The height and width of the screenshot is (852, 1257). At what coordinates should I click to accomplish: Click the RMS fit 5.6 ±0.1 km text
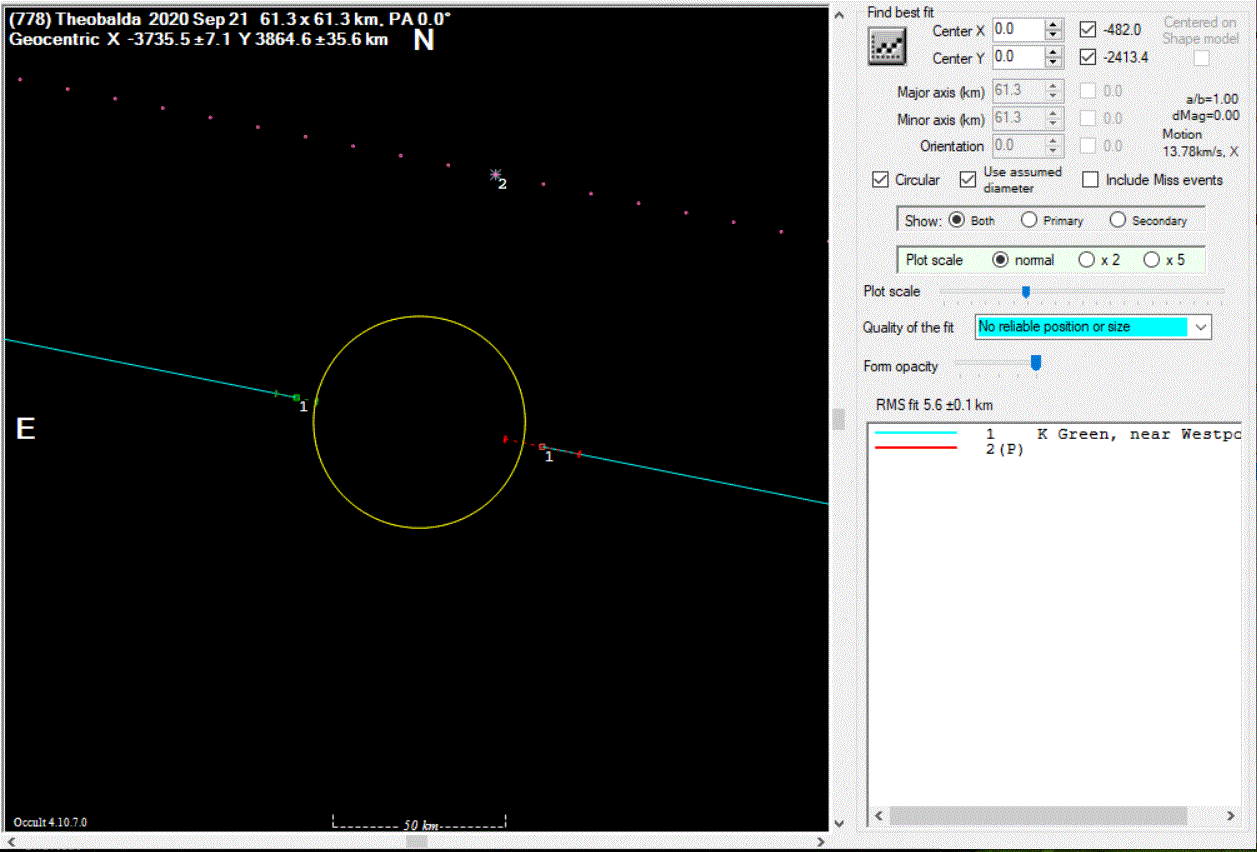pos(935,405)
